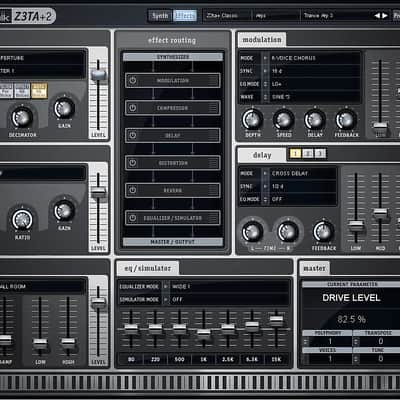Screen dimensions: 400x400
Task: Select delay unit 1 button
Action: click(295, 154)
